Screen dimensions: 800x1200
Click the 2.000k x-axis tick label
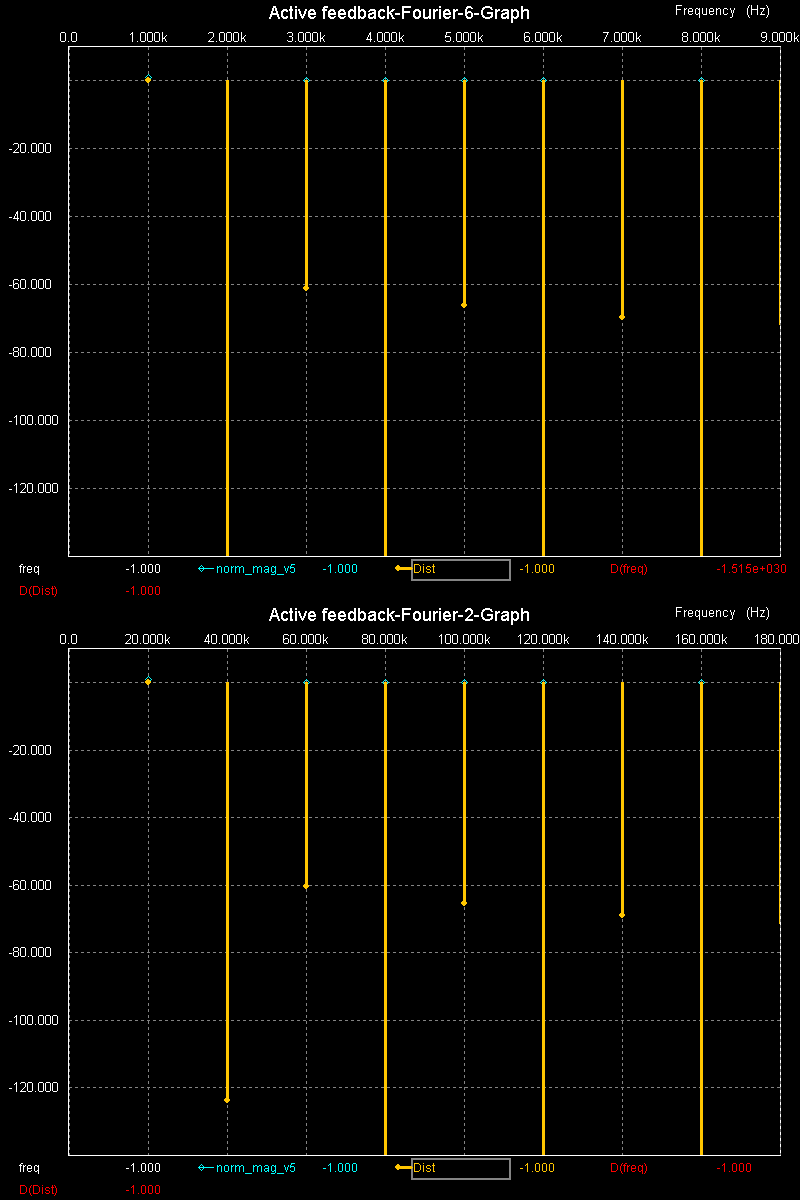(227, 37)
